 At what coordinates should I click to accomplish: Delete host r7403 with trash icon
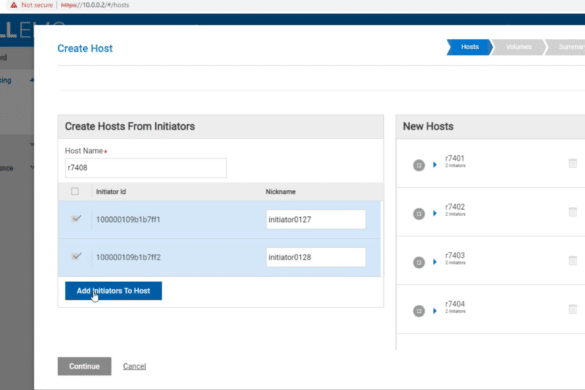572,260
